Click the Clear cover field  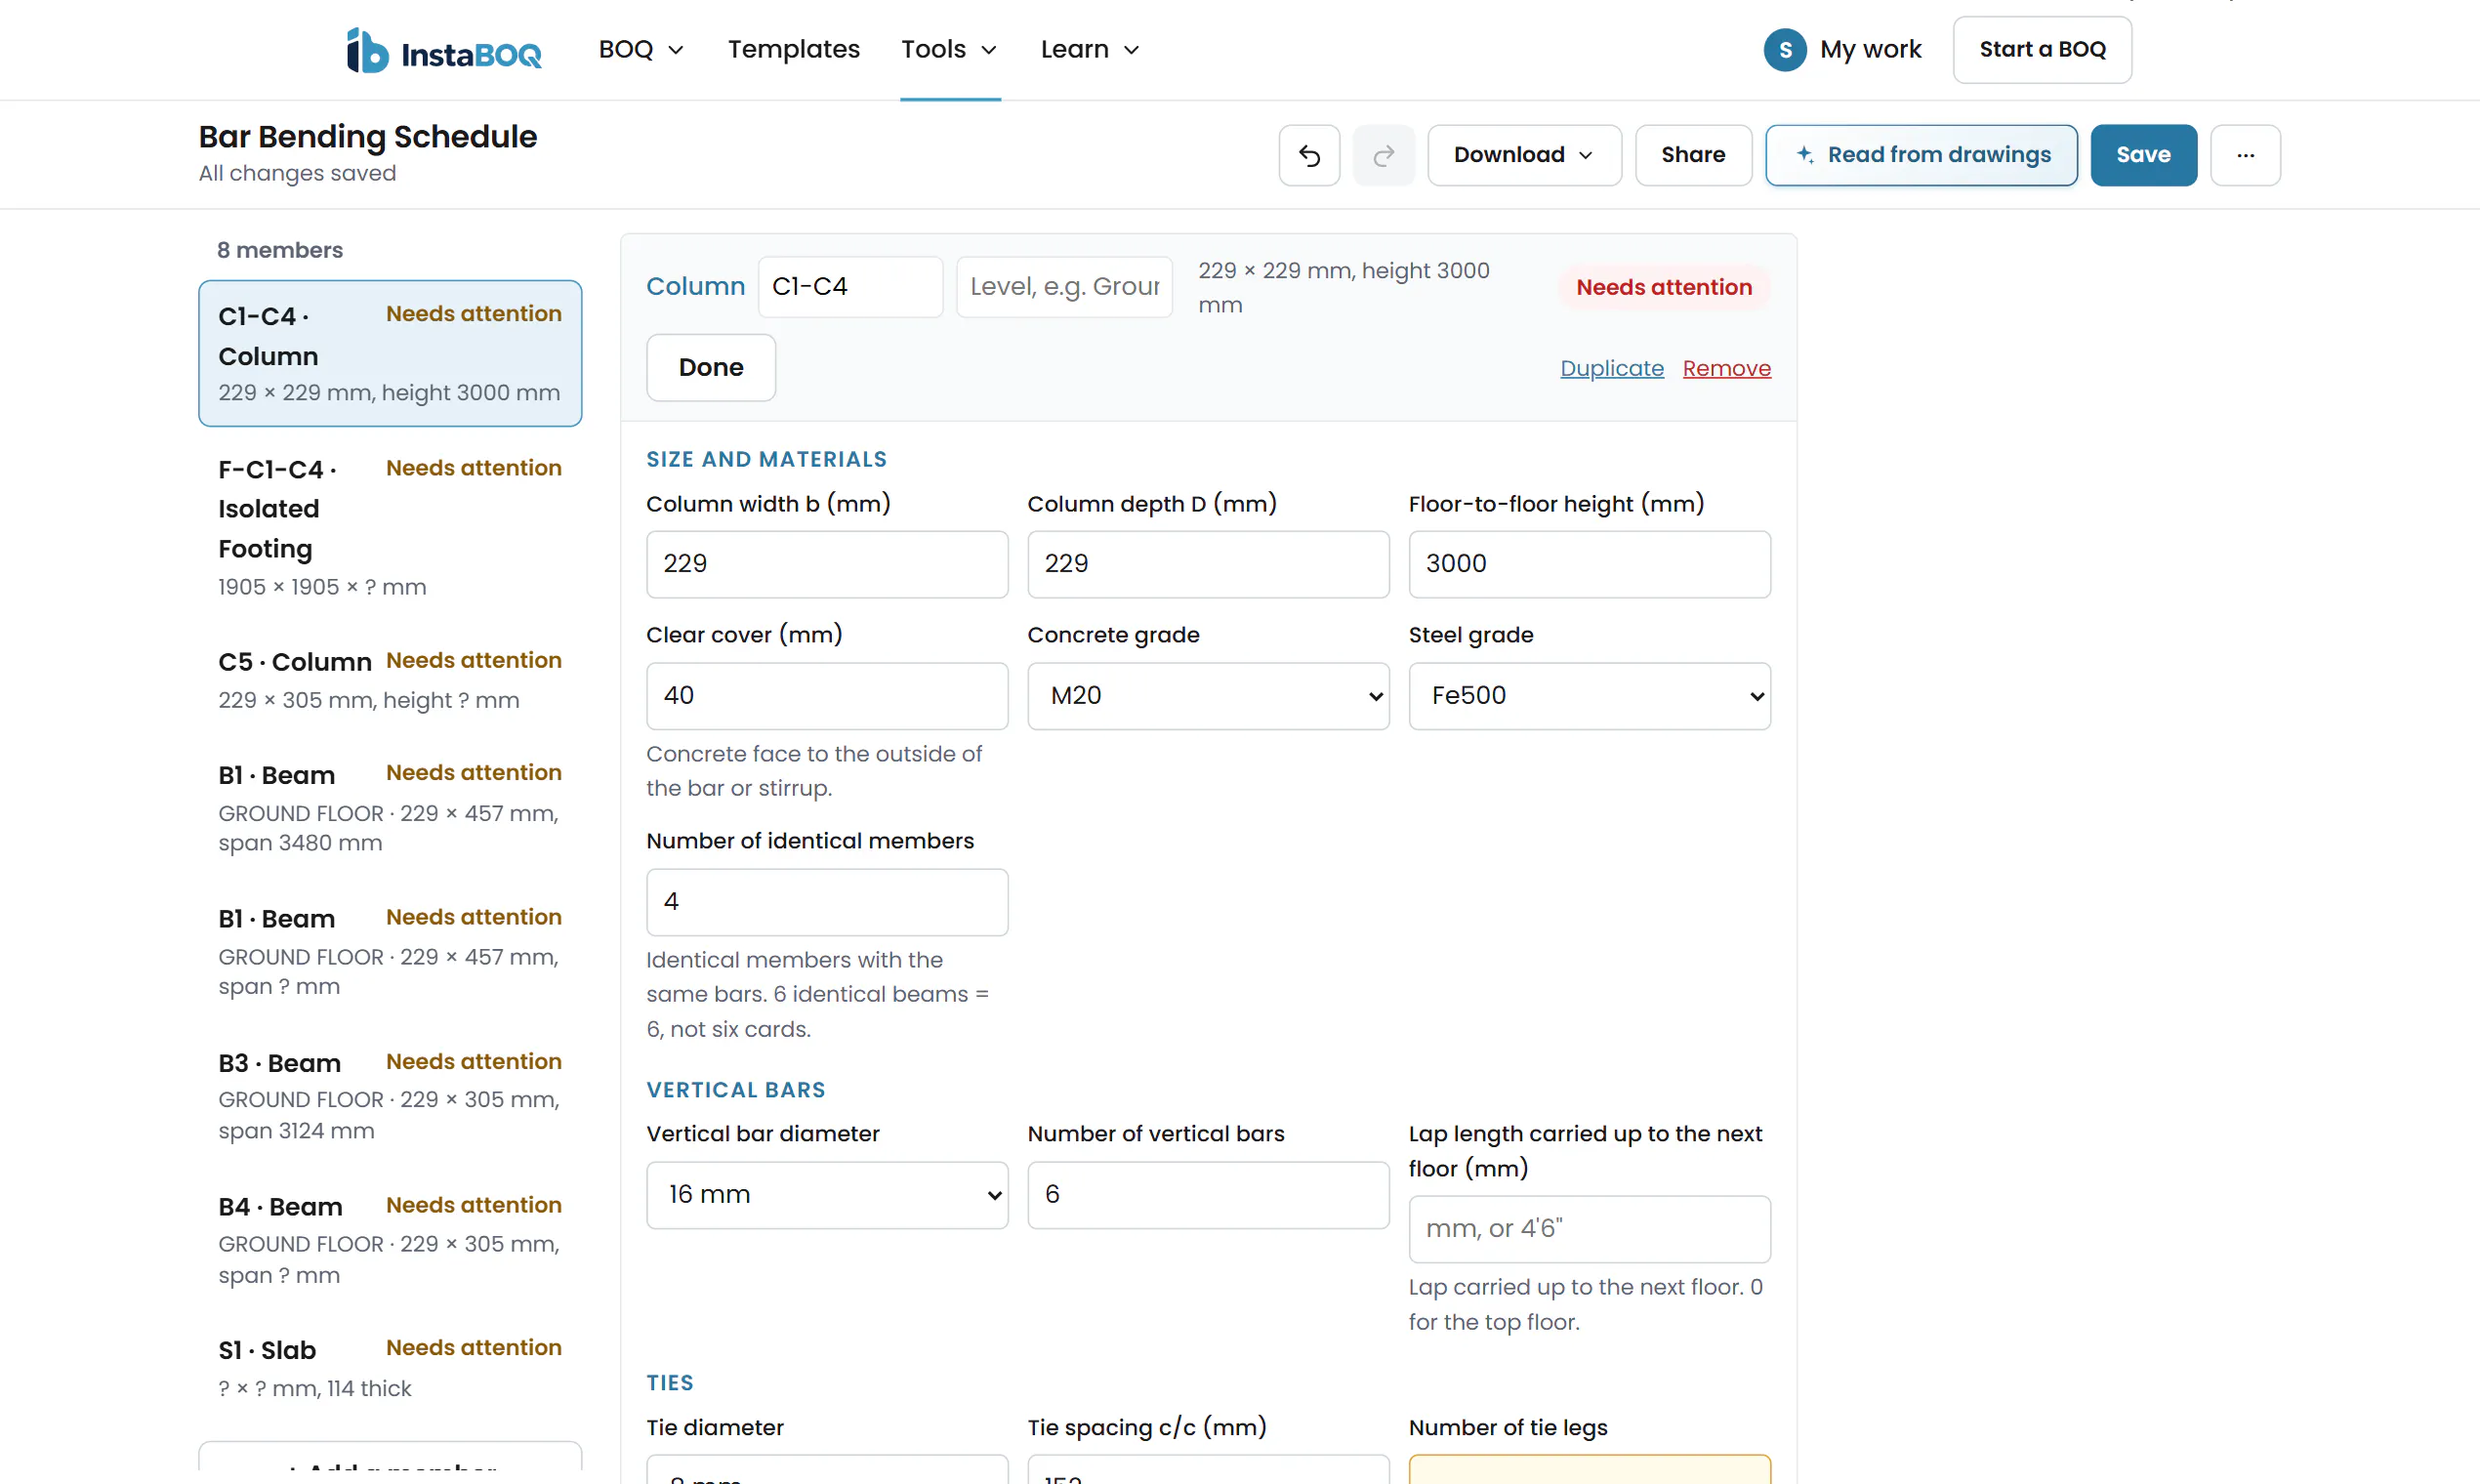pos(827,696)
